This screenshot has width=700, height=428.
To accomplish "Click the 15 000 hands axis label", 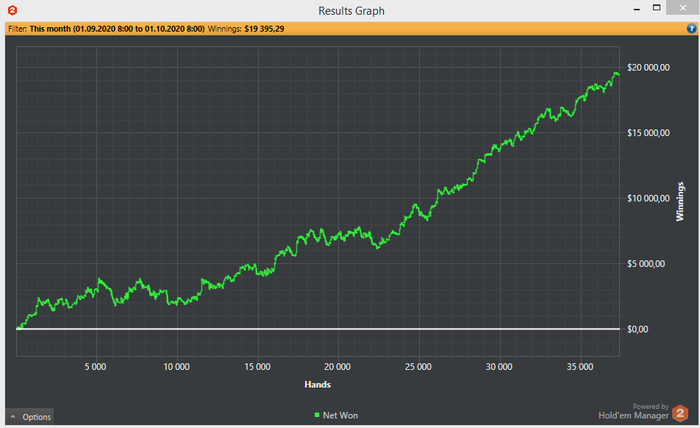I will (x=257, y=367).
